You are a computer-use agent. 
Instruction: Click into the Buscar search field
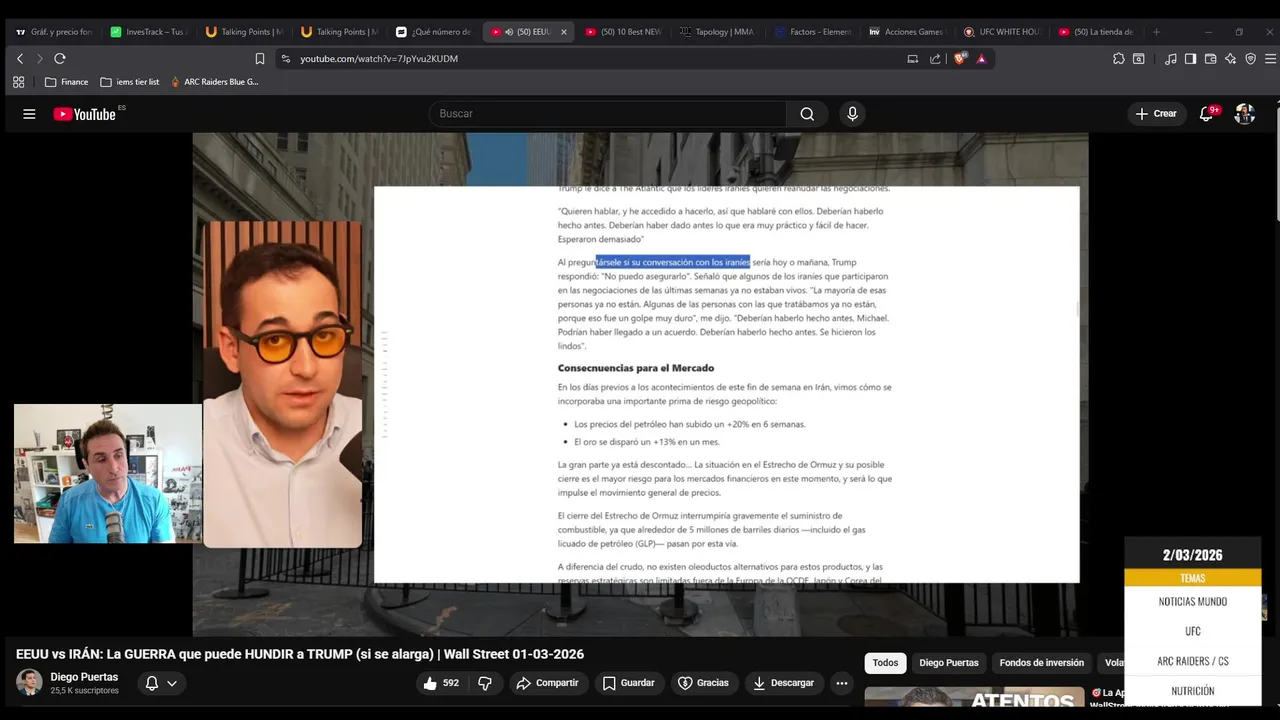(x=608, y=114)
